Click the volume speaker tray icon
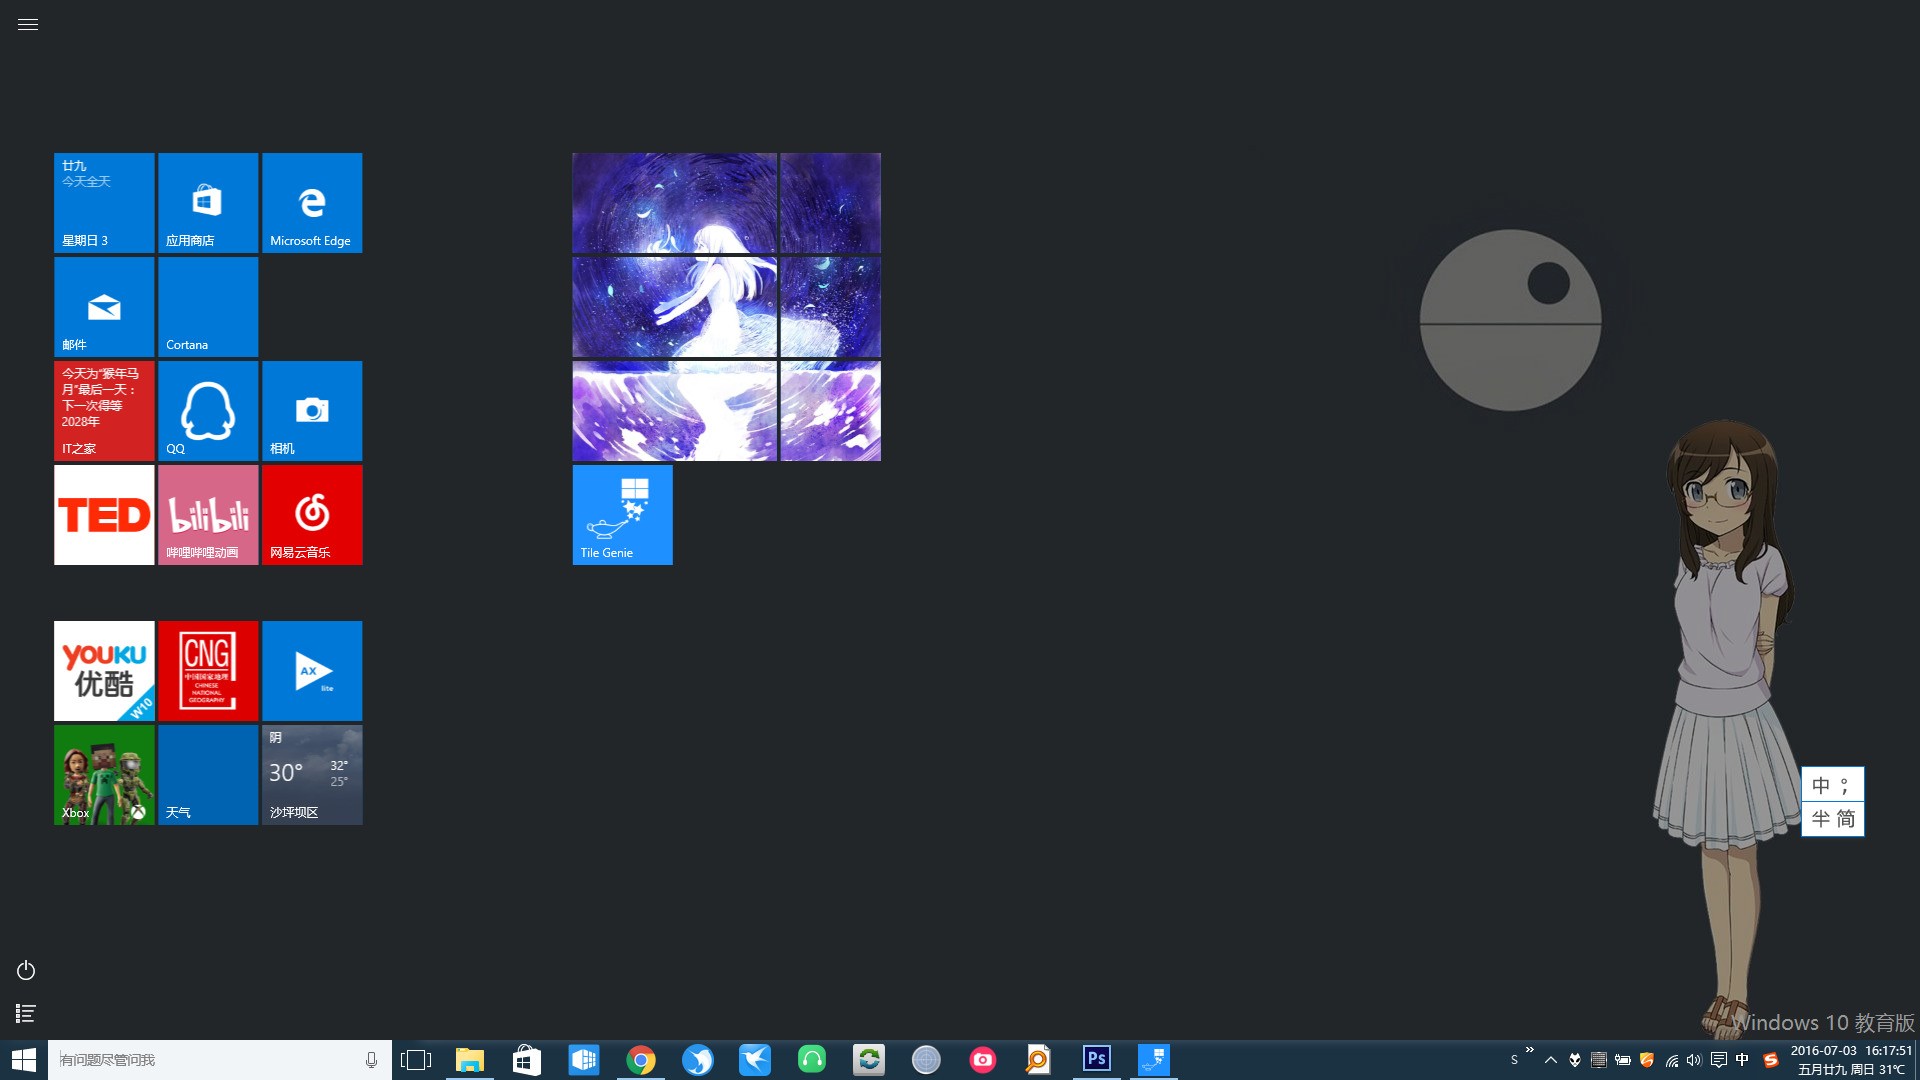 [x=1694, y=1060]
